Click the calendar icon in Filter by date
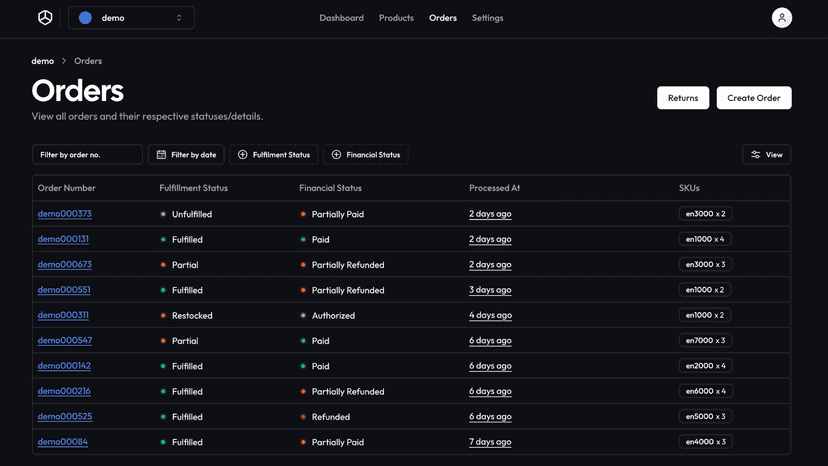828x466 pixels. point(161,155)
